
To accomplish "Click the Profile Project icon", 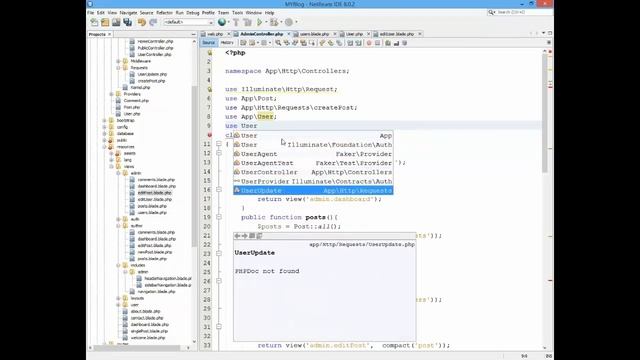I will [x=289, y=22].
